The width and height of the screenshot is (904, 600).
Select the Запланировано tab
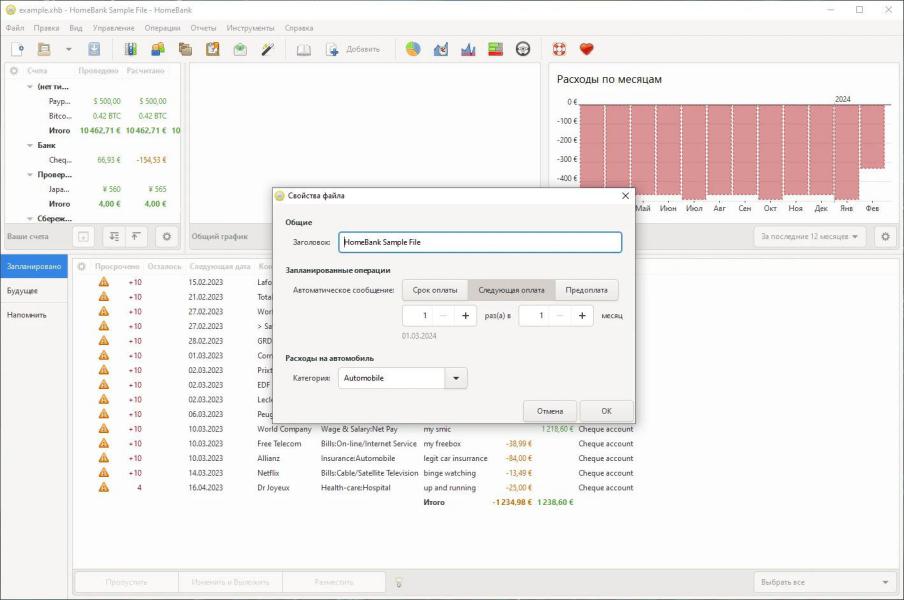click(x=34, y=266)
